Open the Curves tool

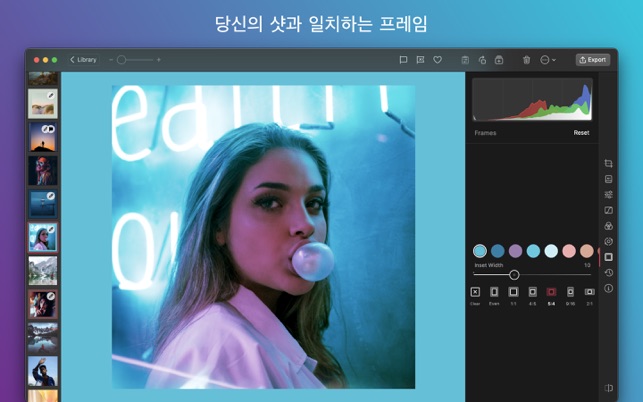coord(609,210)
